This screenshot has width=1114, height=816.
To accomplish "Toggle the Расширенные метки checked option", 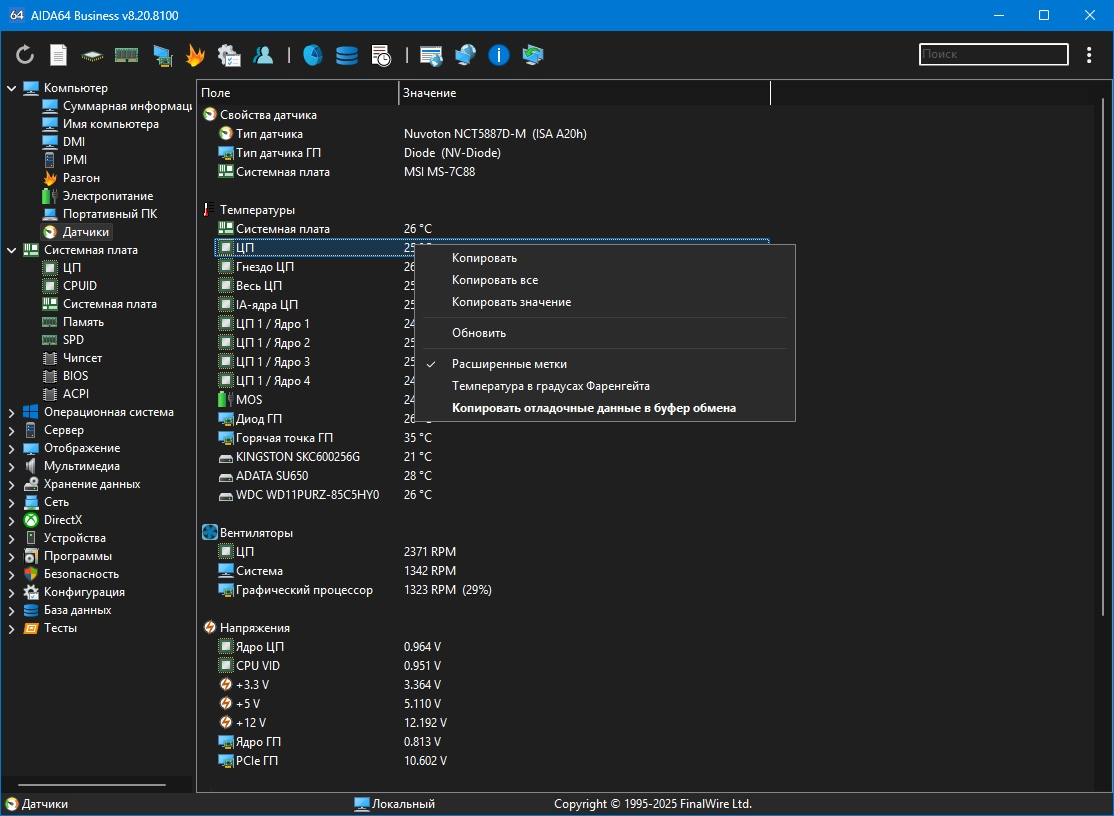I will click(x=509, y=364).
